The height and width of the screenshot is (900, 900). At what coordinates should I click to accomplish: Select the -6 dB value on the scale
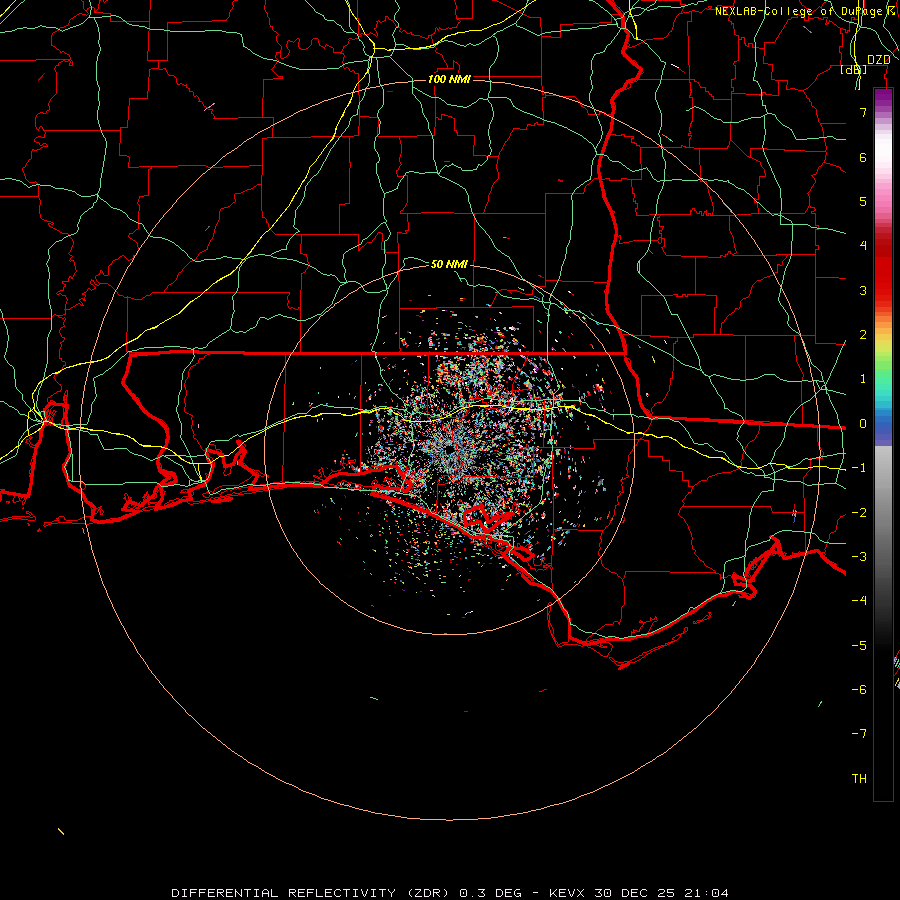point(859,690)
